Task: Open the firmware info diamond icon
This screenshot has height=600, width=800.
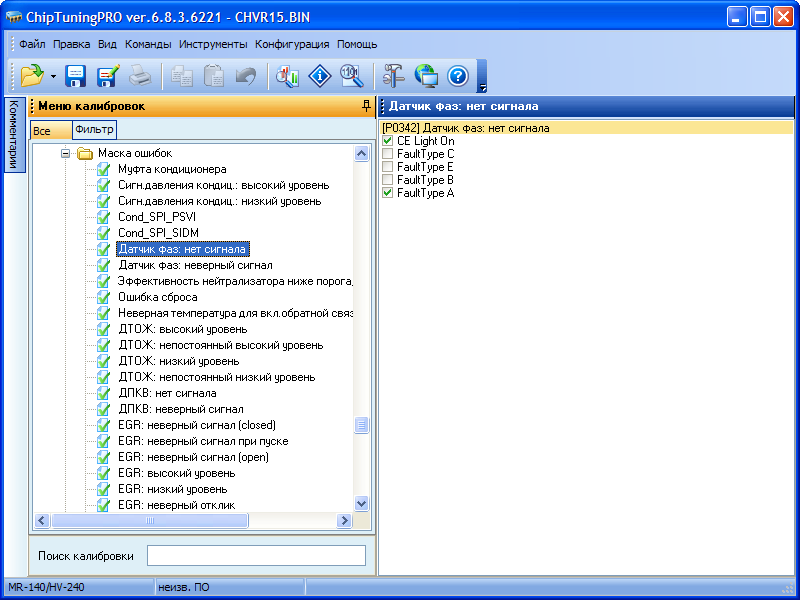Action: tap(319, 75)
